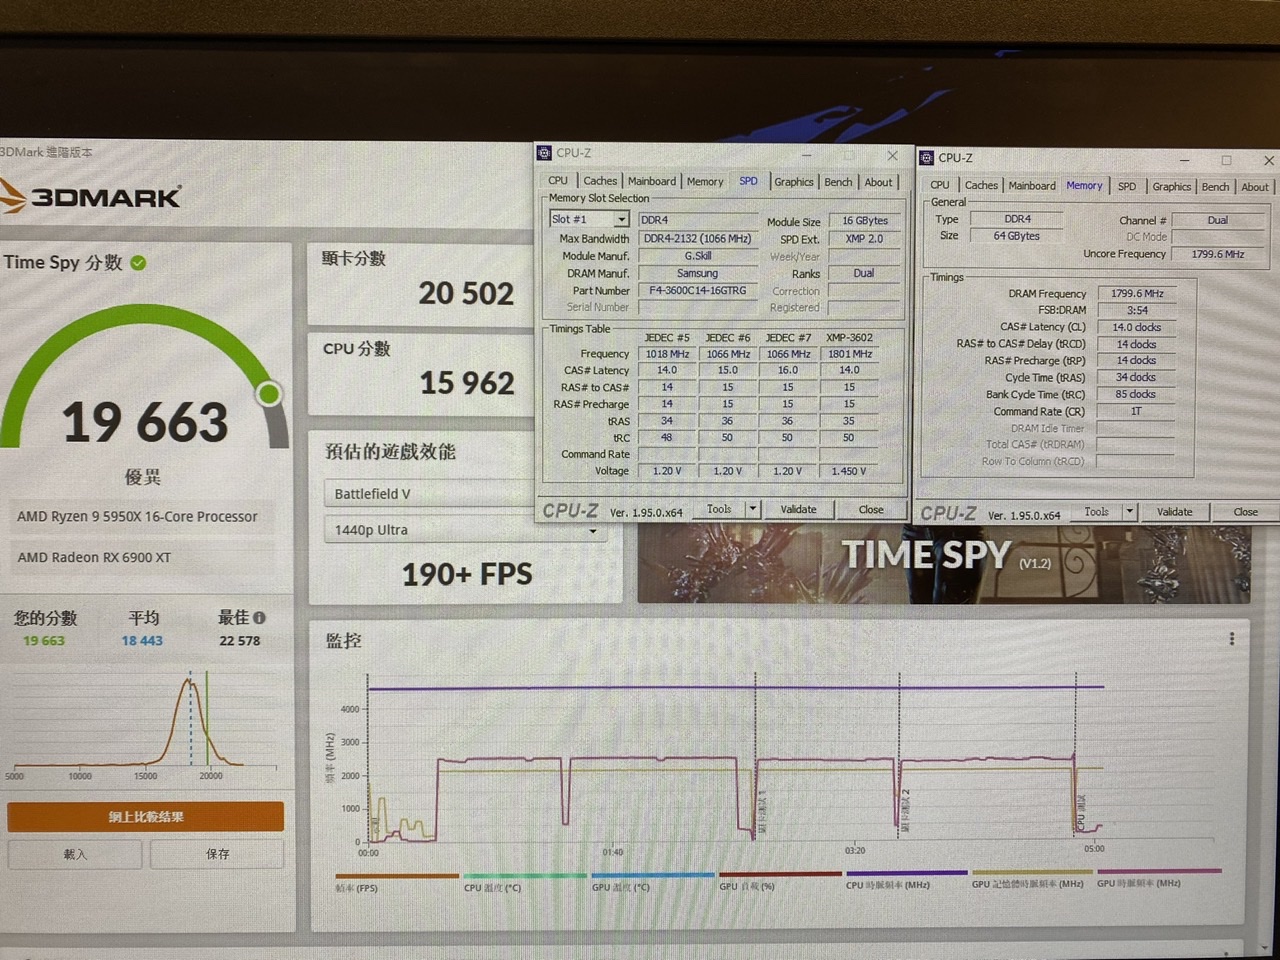Close the right CPU-Z window with X
This screenshot has height=960, width=1280.
1269,160
